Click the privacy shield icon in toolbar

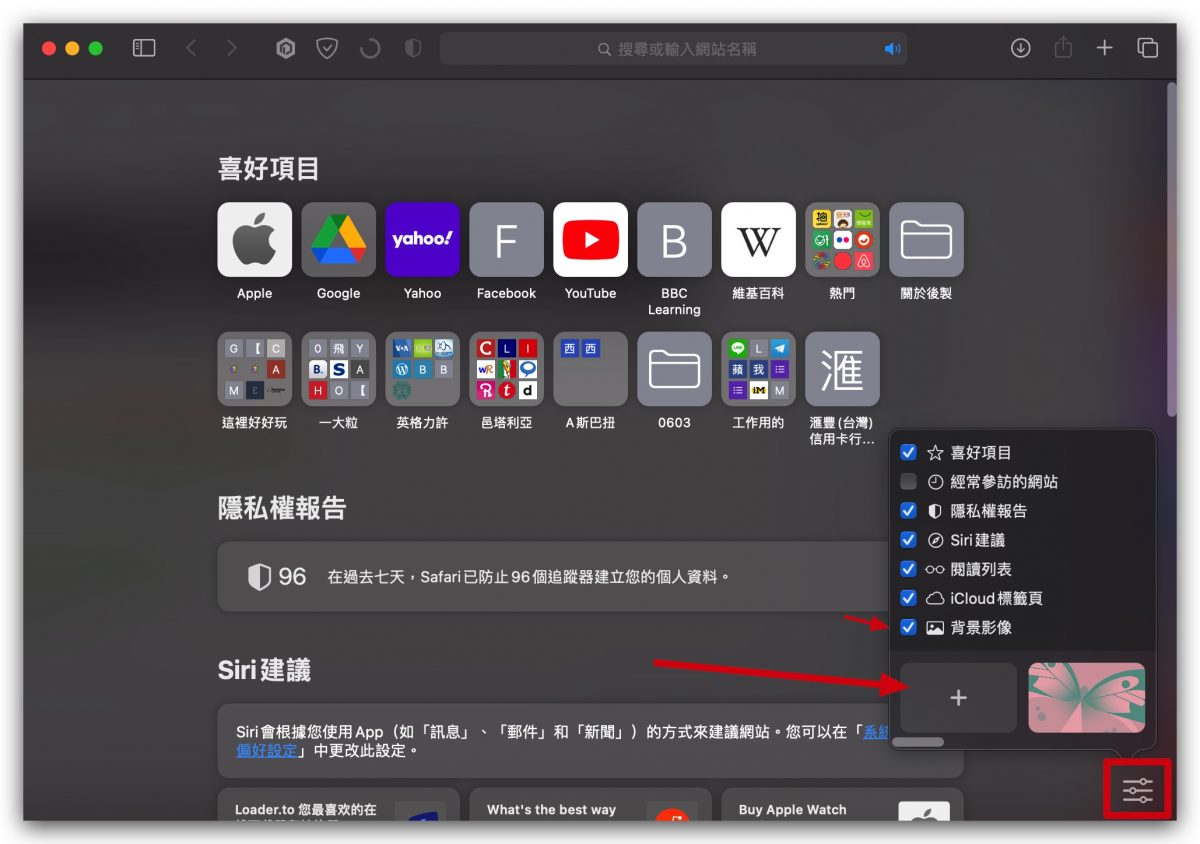[412, 48]
